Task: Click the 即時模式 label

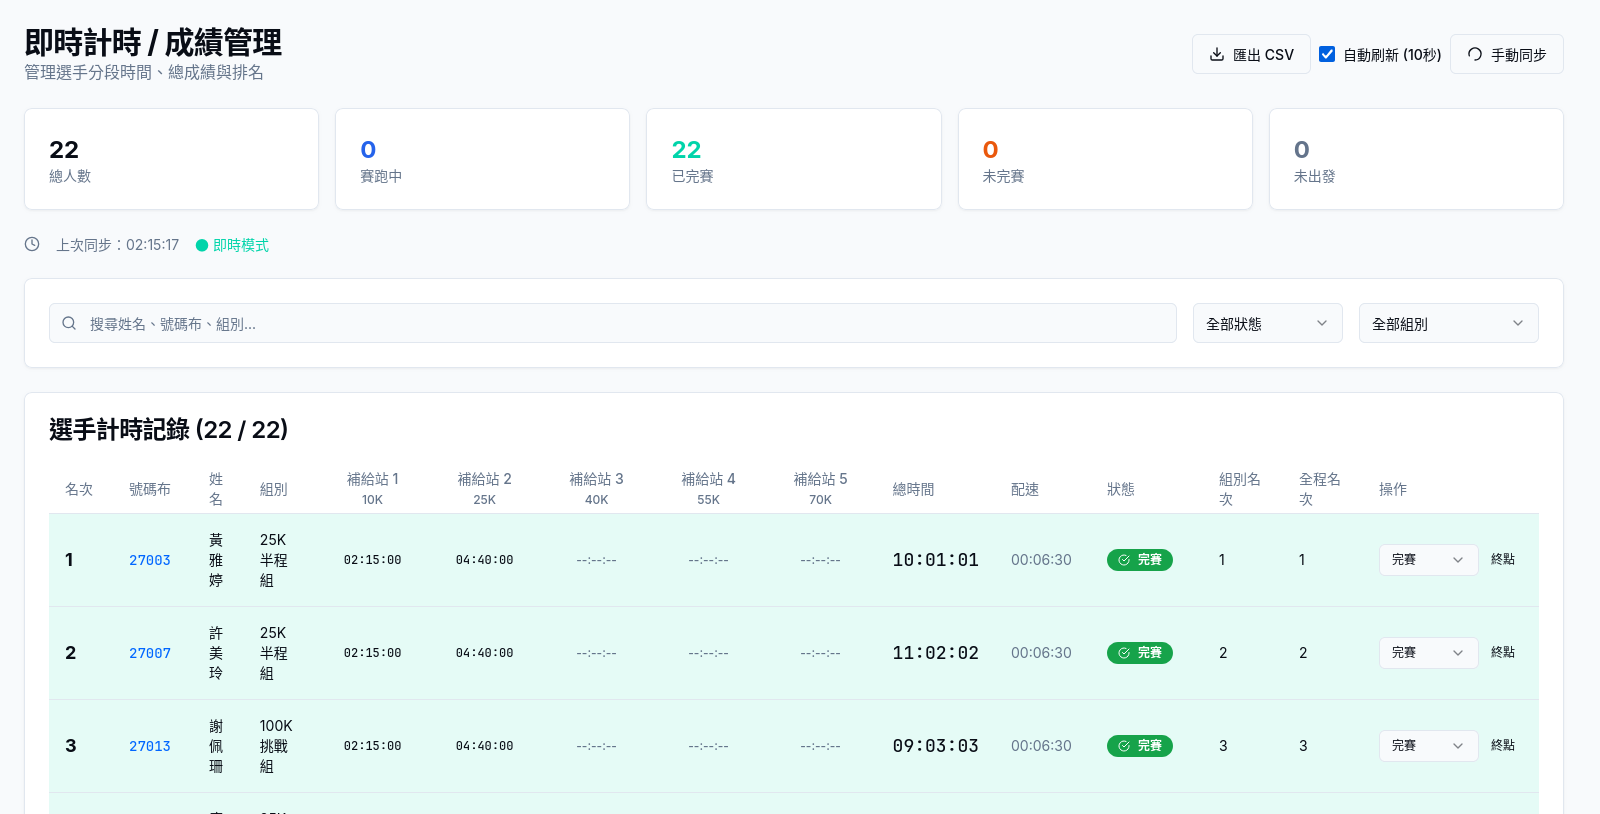Action: [x=241, y=245]
